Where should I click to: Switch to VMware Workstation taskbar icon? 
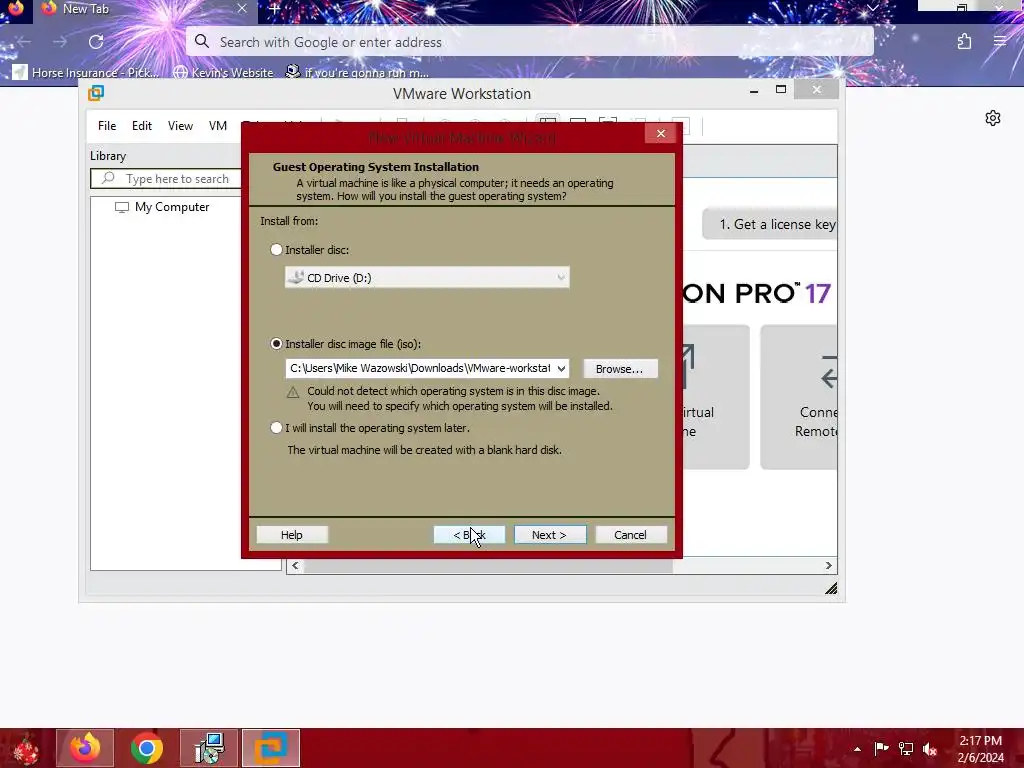[271, 748]
